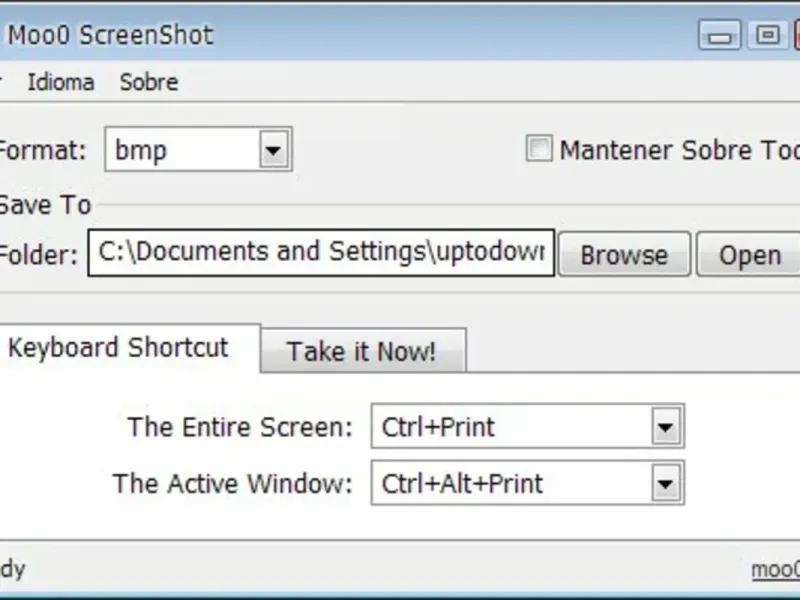Click the Folder path text field

coord(320,252)
